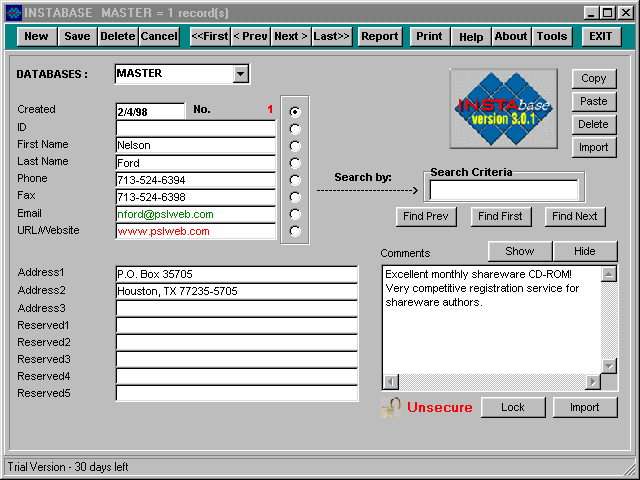The width and height of the screenshot is (640, 480).
Task: Choose the radio button beside Phone field
Action: click(295, 180)
